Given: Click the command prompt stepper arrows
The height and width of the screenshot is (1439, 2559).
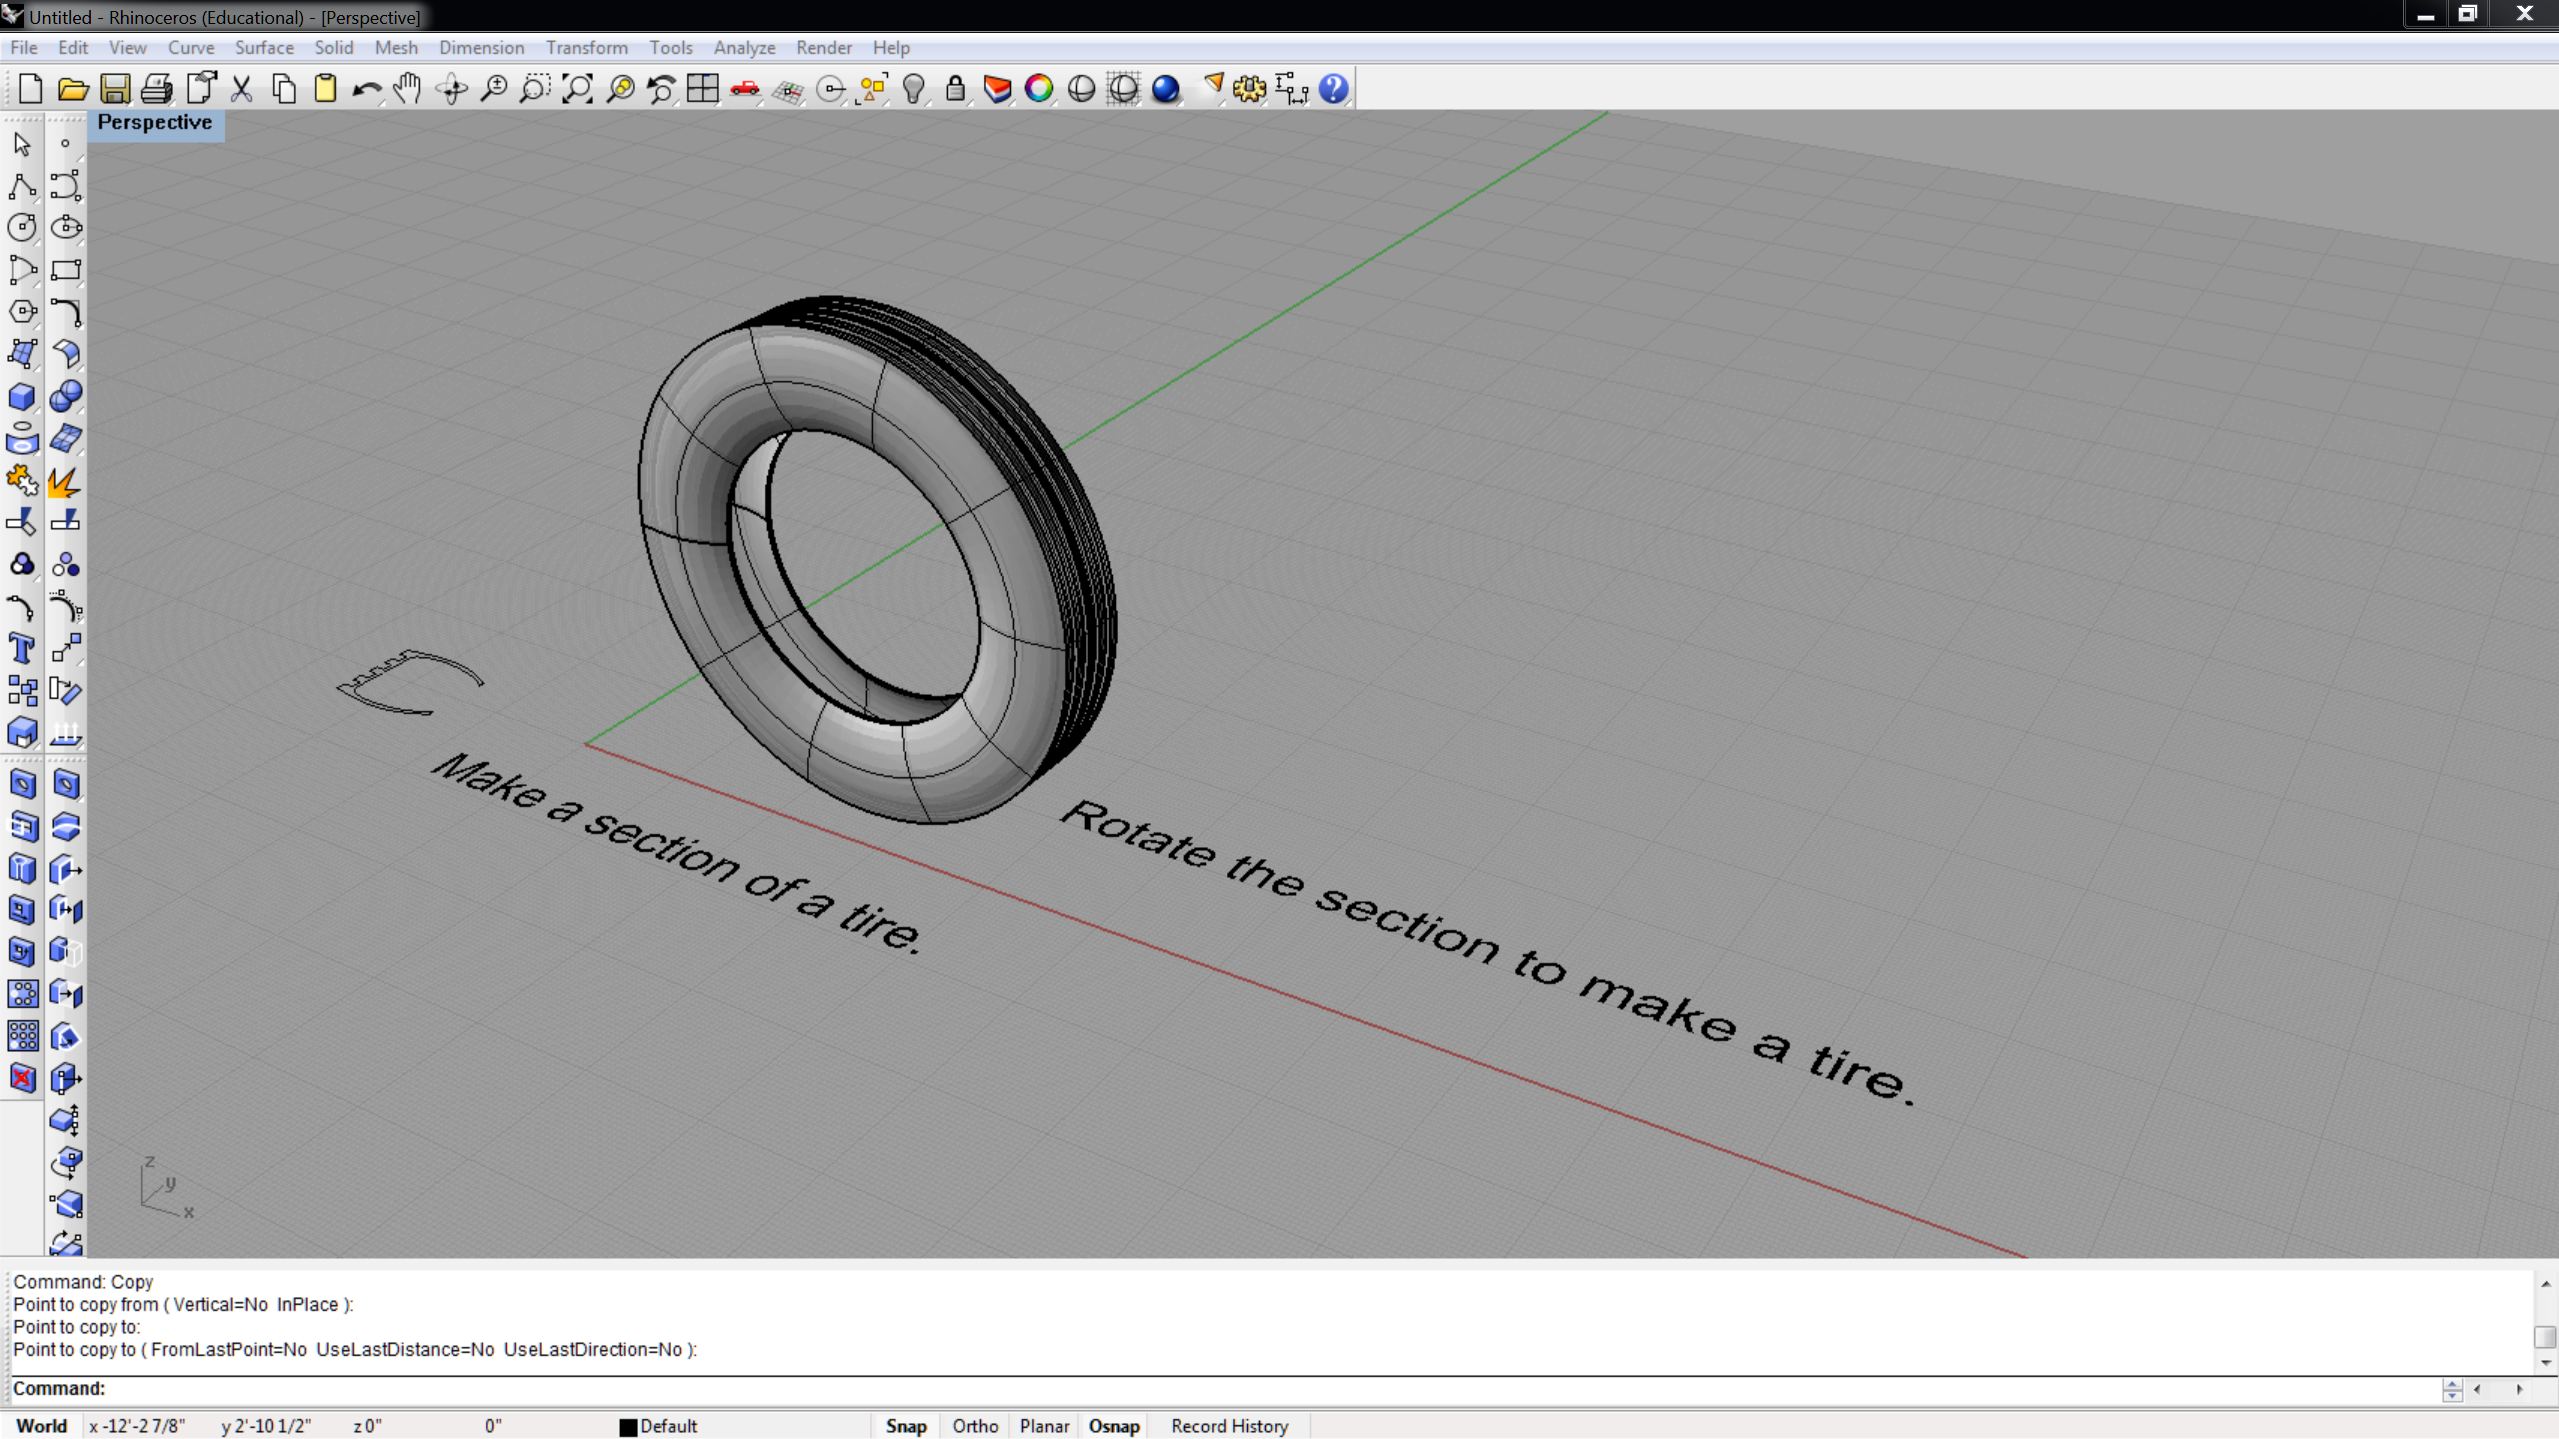Looking at the screenshot, I should 2452,1389.
